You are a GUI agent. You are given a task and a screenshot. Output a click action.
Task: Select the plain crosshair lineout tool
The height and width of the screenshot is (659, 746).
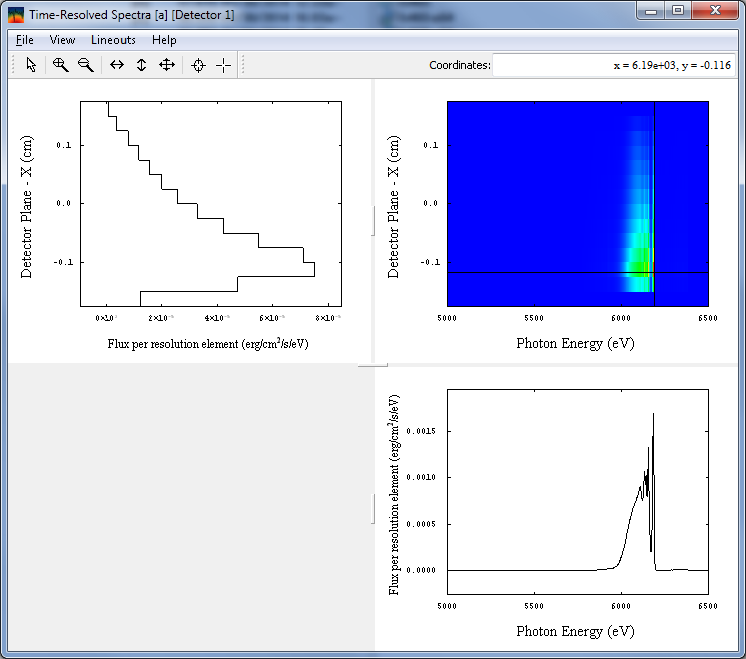(x=223, y=65)
